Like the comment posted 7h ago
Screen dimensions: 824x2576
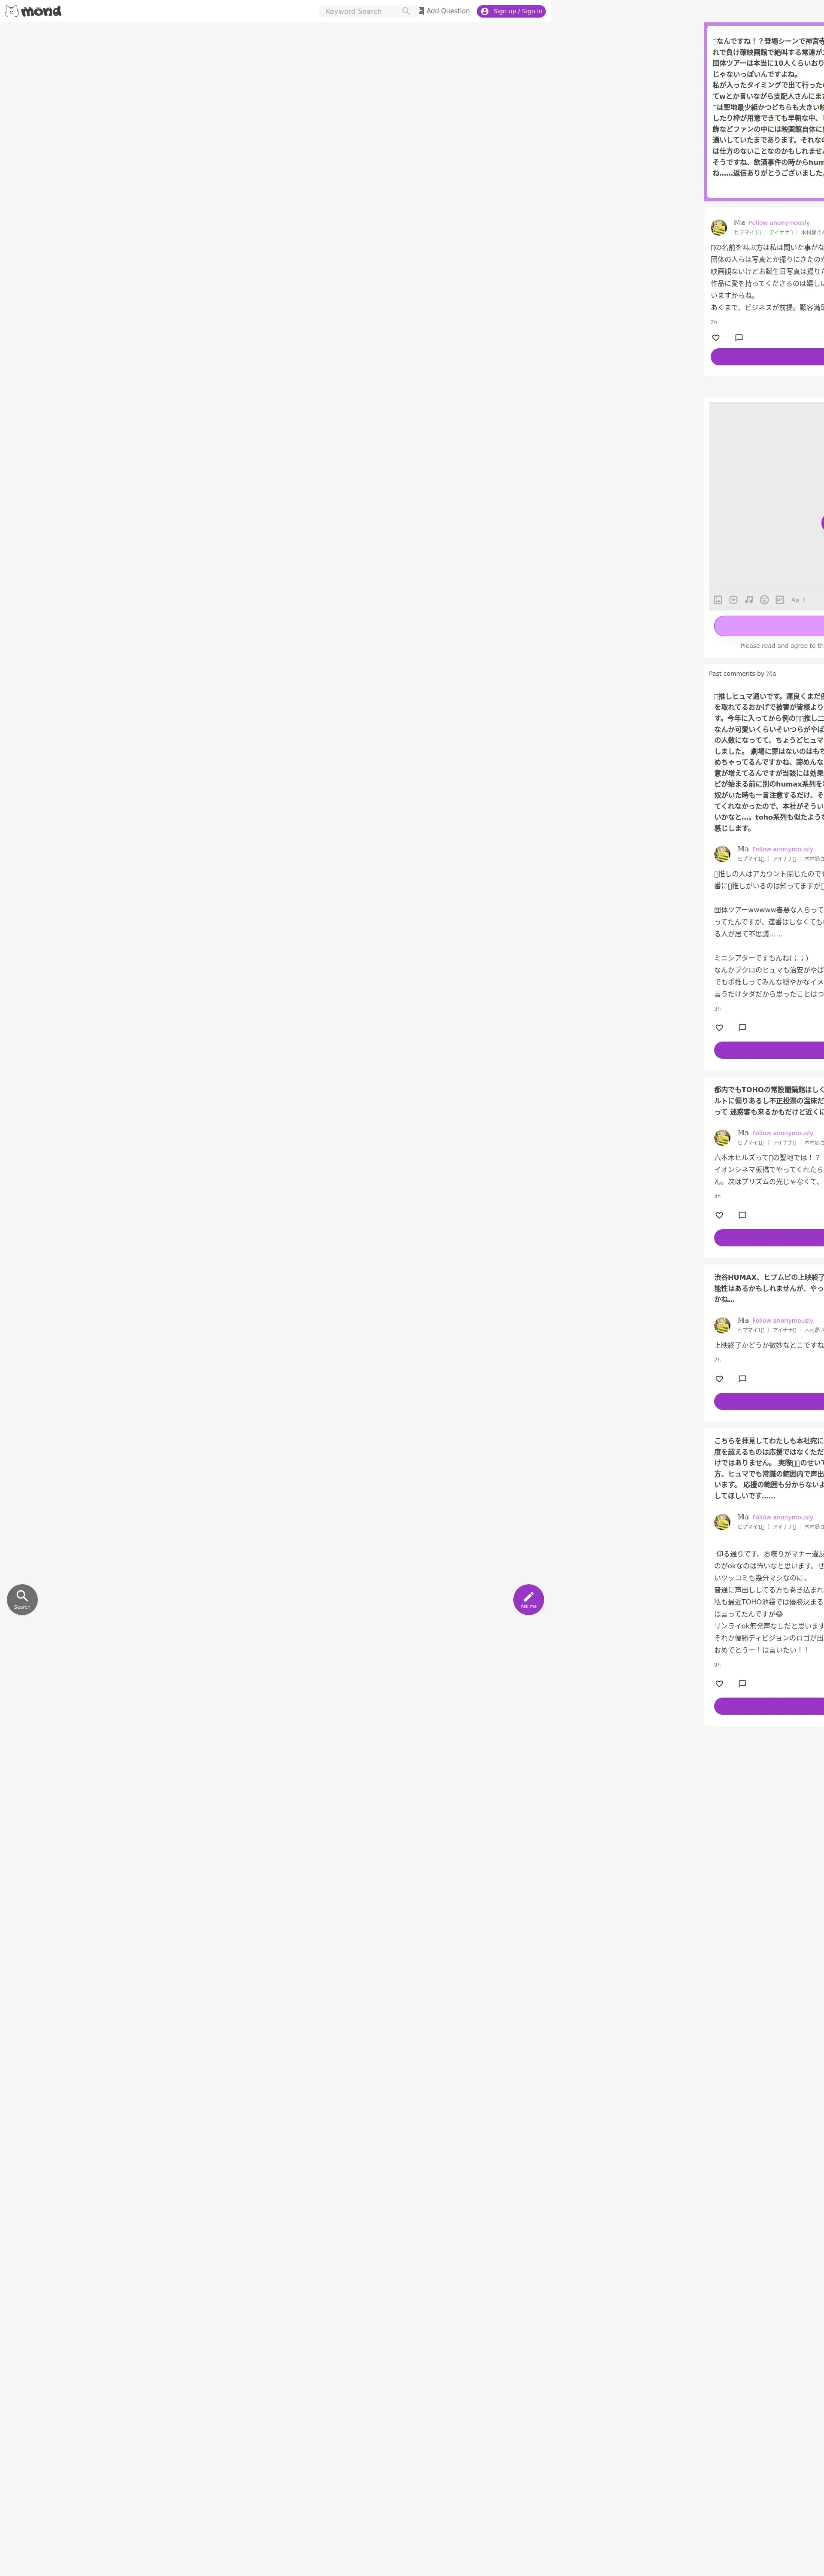[719, 1379]
